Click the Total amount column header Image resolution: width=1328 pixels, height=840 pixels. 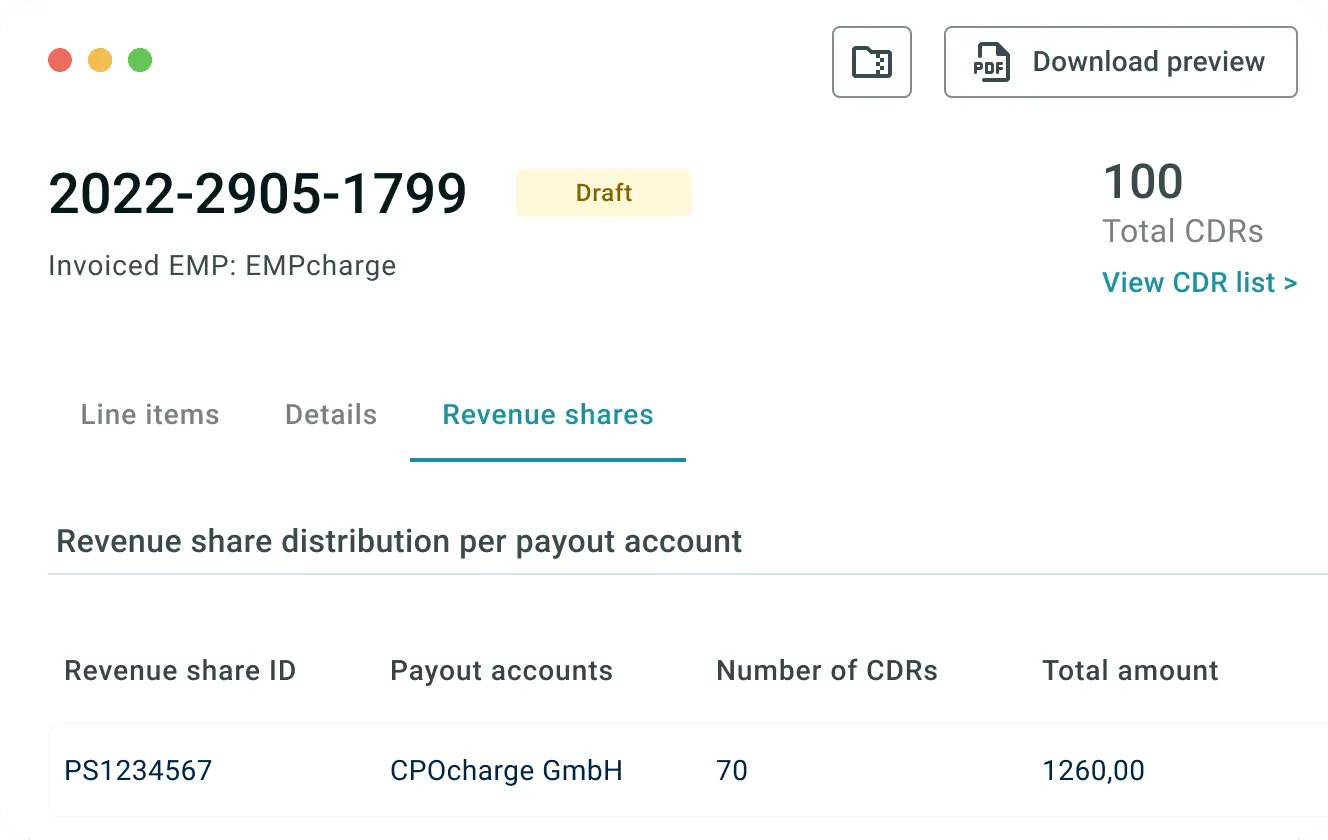coord(1130,670)
